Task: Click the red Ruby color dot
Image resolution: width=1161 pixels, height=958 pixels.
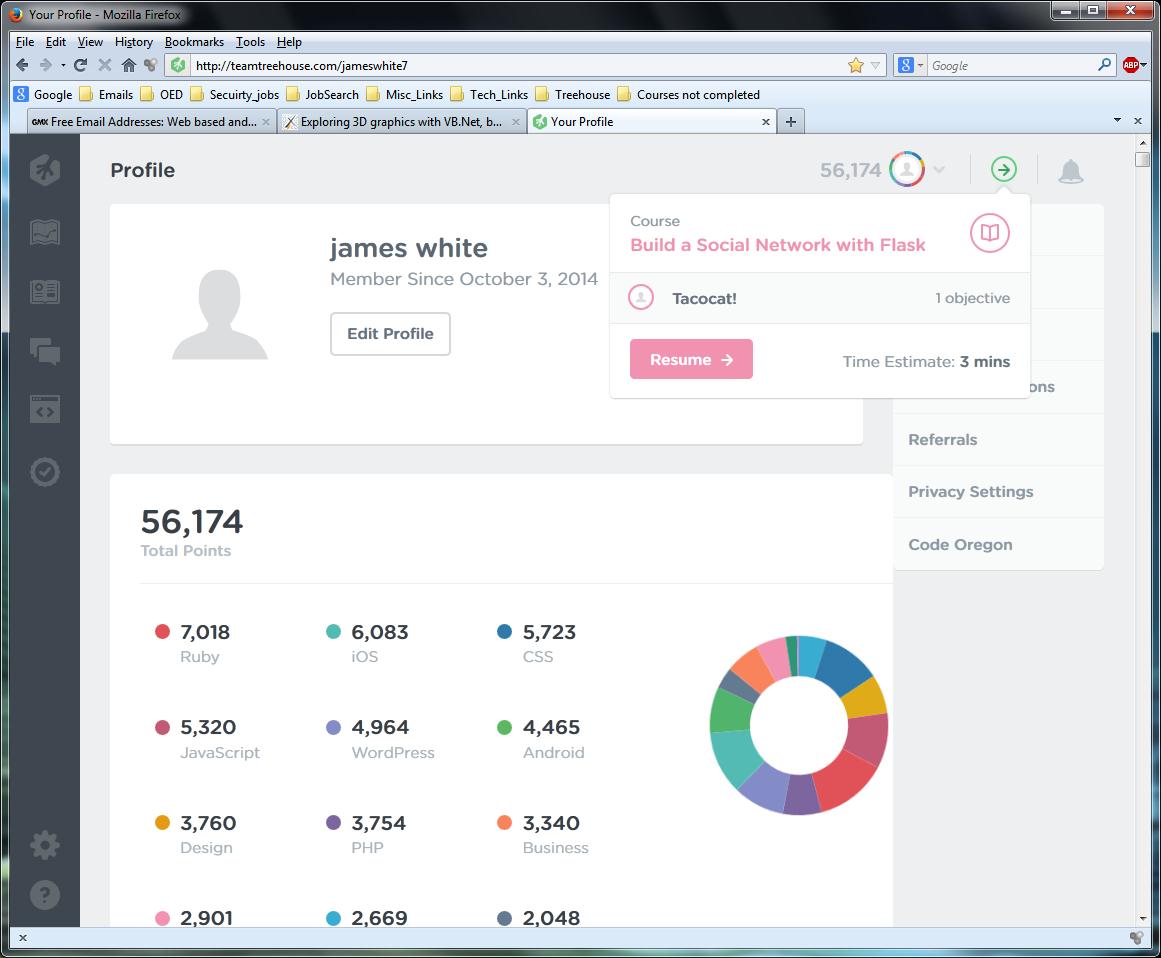Action: tap(162, 632)
